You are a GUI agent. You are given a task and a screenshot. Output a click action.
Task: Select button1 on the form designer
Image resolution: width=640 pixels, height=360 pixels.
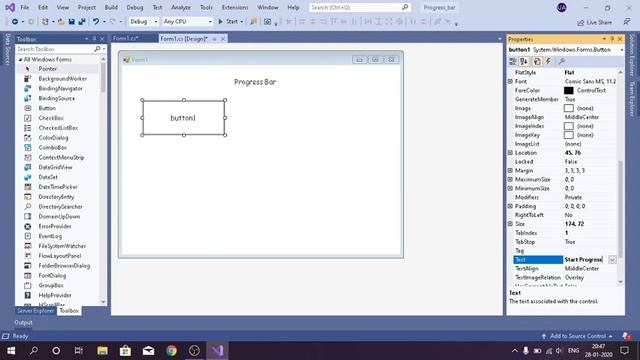(183, 118)
